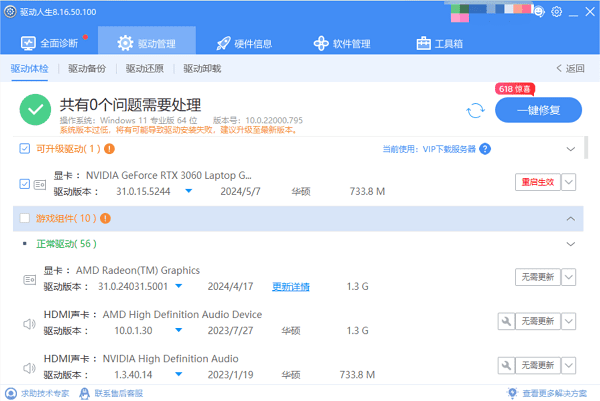Click the technical expert help icon
The image size is (600, 401).
tap(9, 393)
